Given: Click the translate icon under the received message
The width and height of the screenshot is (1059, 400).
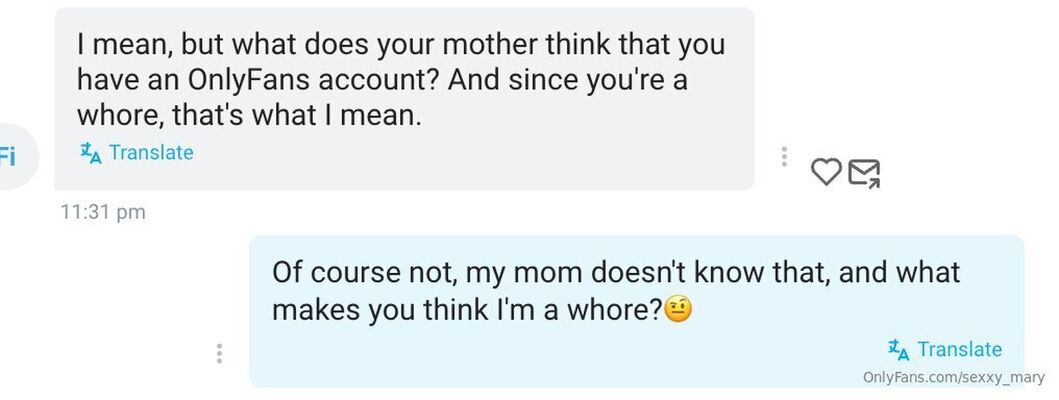Looking at the screenshot, I should click(91, 152).
